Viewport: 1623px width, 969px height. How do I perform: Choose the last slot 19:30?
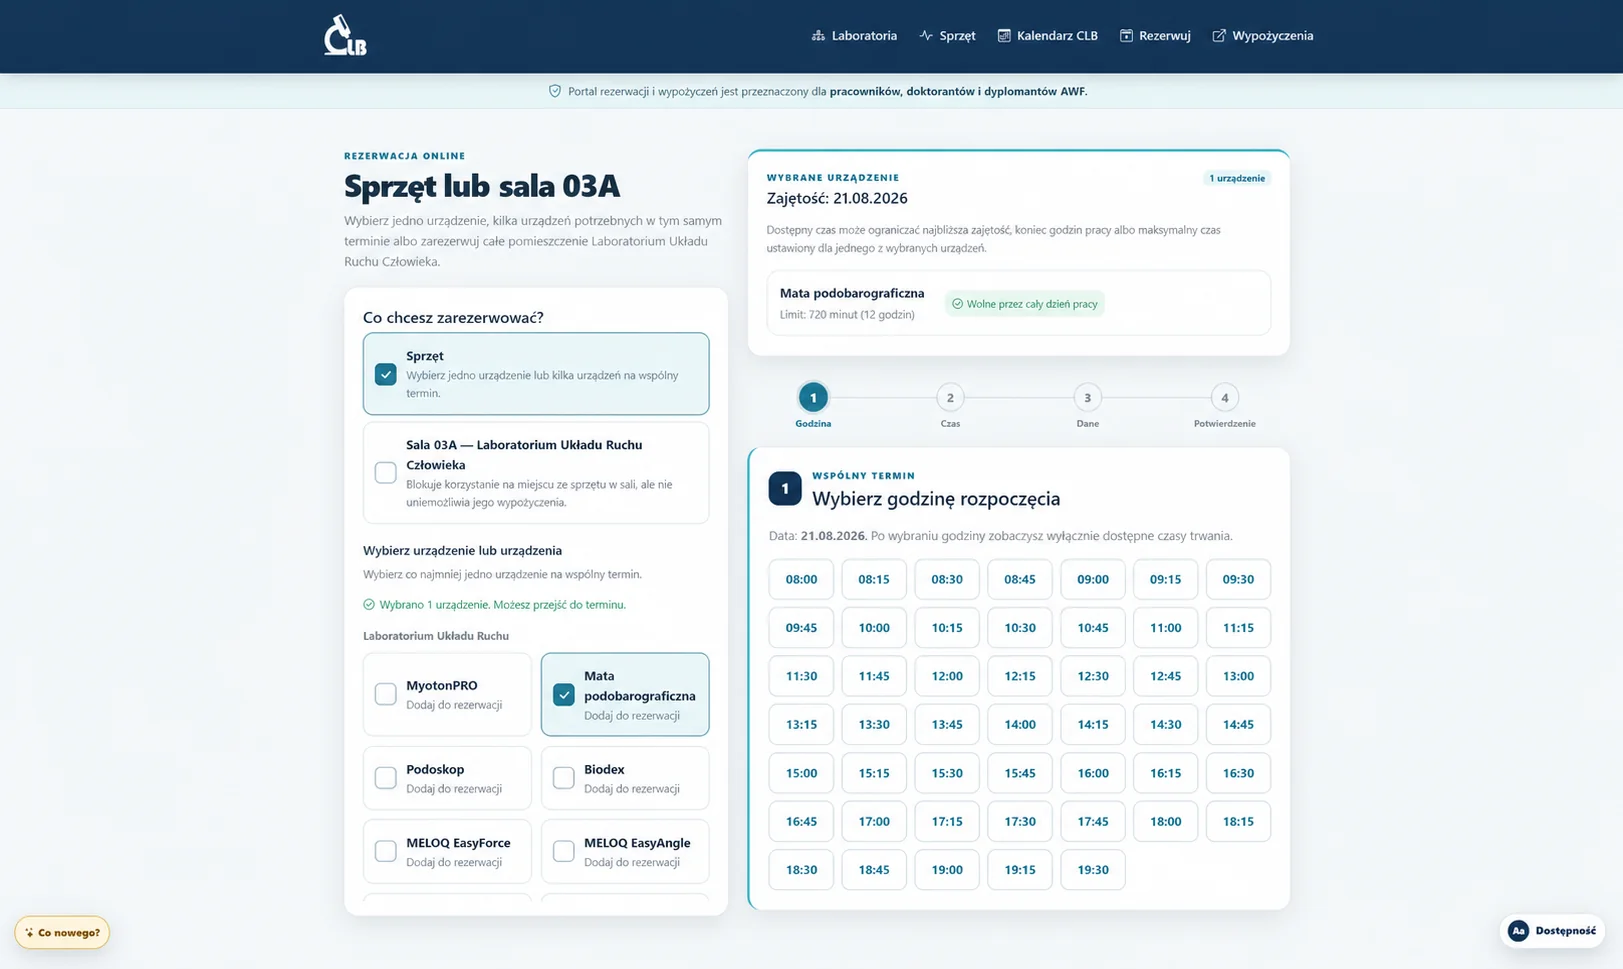click(1093, 870)
